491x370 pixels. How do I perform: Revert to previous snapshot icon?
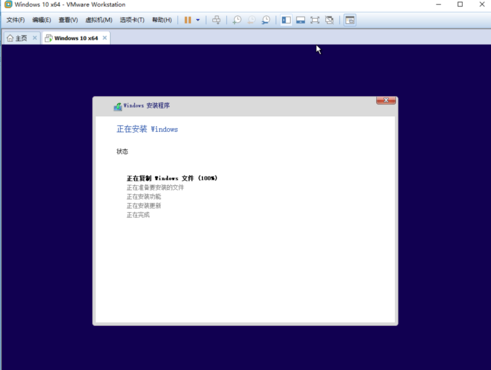tap(251, 20)
